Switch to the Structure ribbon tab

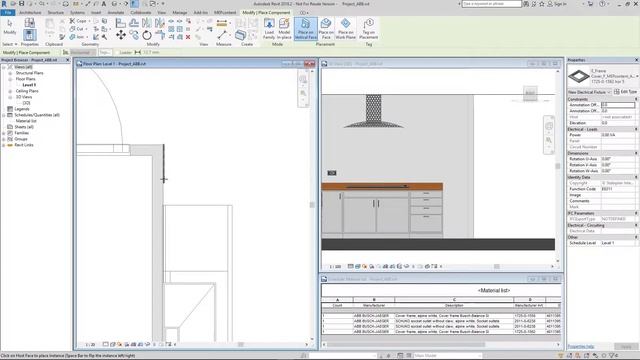click(x=56, y=13)
